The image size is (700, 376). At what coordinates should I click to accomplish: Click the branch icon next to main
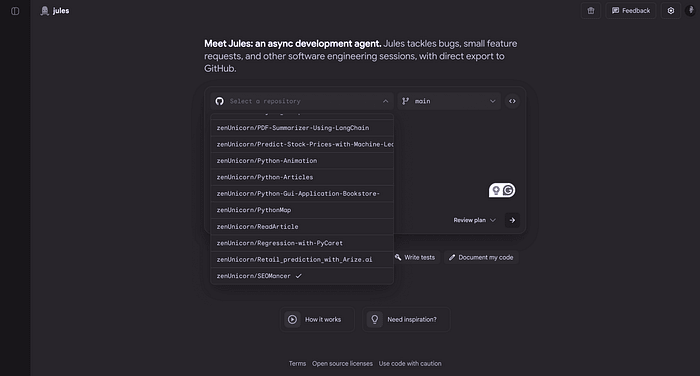[405, 101]
